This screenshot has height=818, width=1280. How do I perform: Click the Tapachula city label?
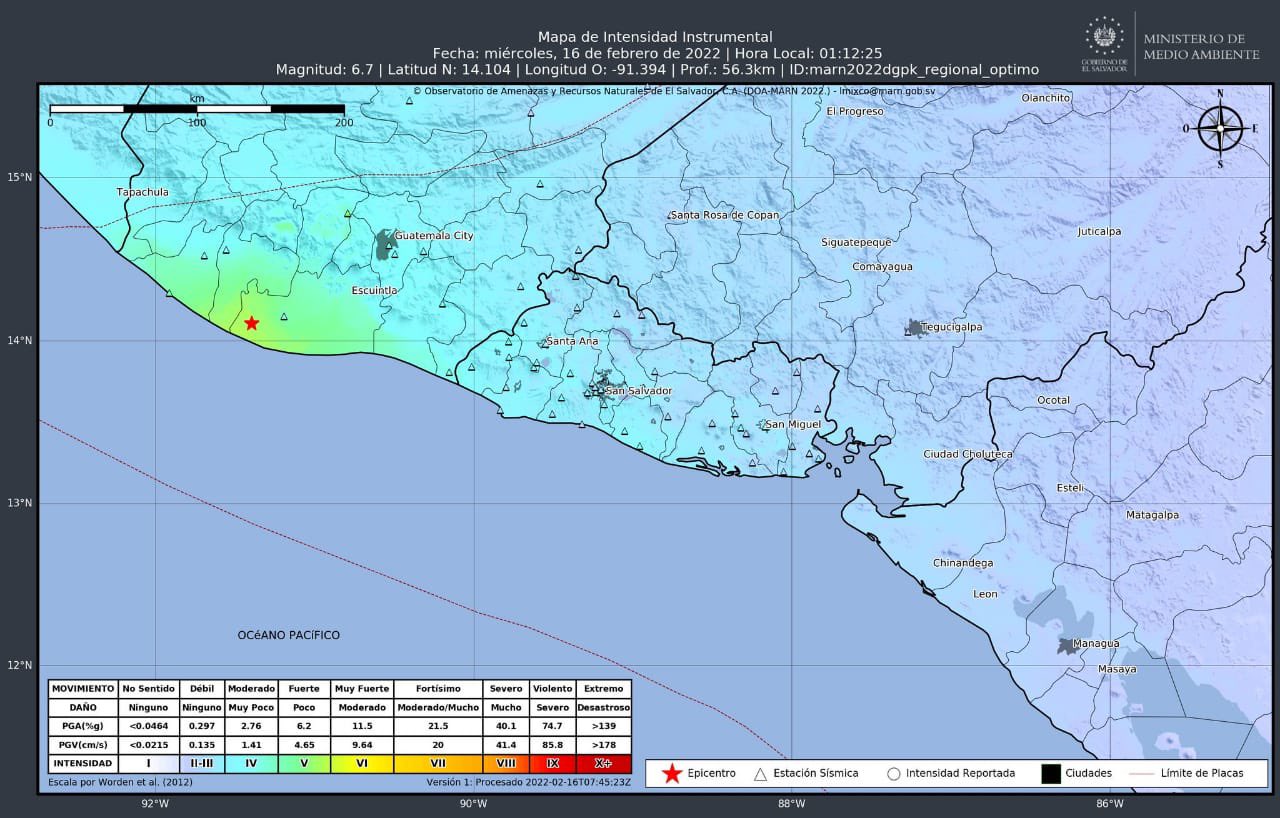pos(142,192)
